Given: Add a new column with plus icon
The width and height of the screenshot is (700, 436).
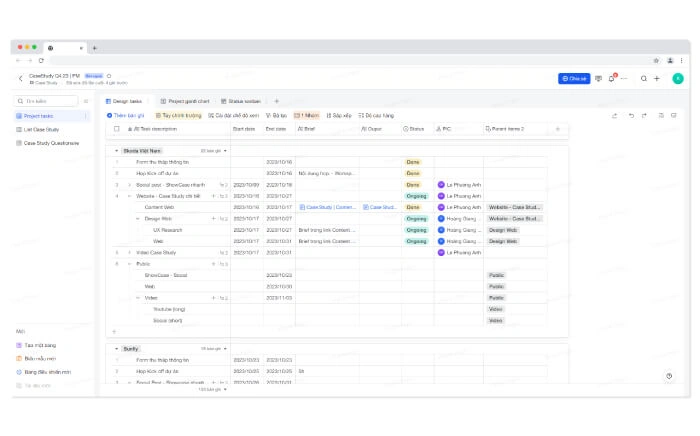Looking at the screenshot, I should click(558, 129).
